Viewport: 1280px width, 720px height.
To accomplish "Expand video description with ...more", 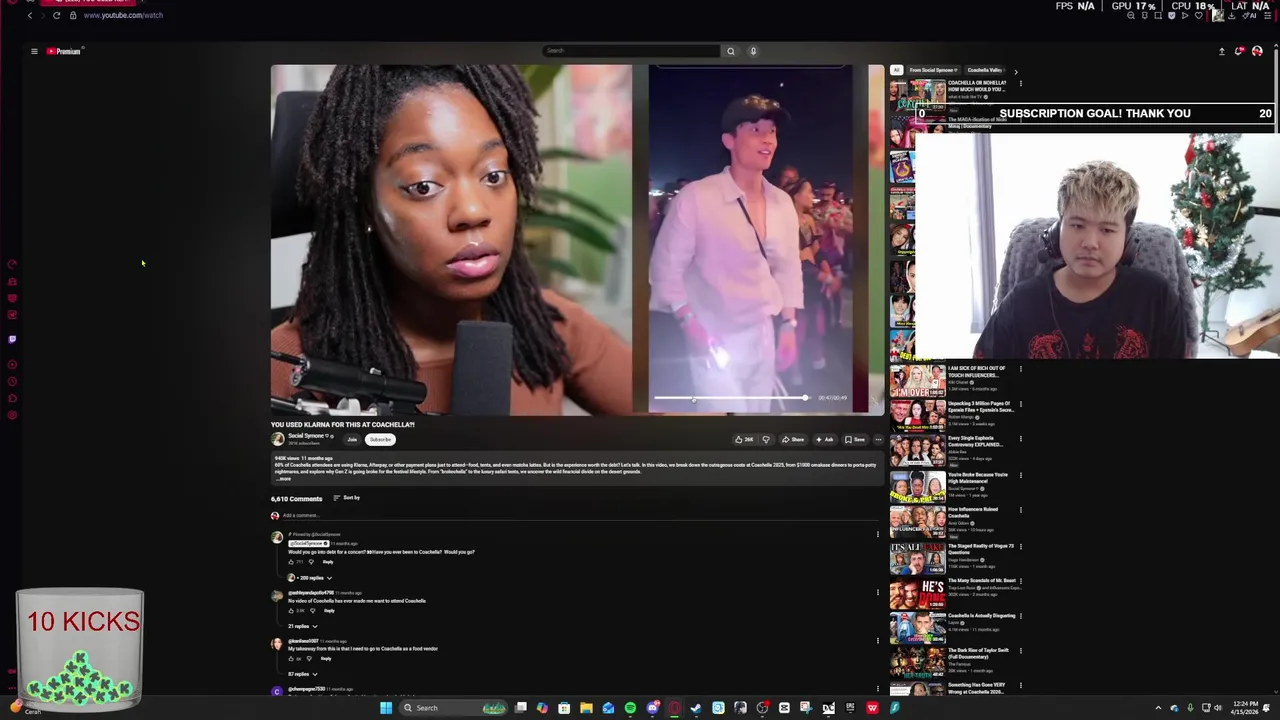I will [x=284, y=479].
